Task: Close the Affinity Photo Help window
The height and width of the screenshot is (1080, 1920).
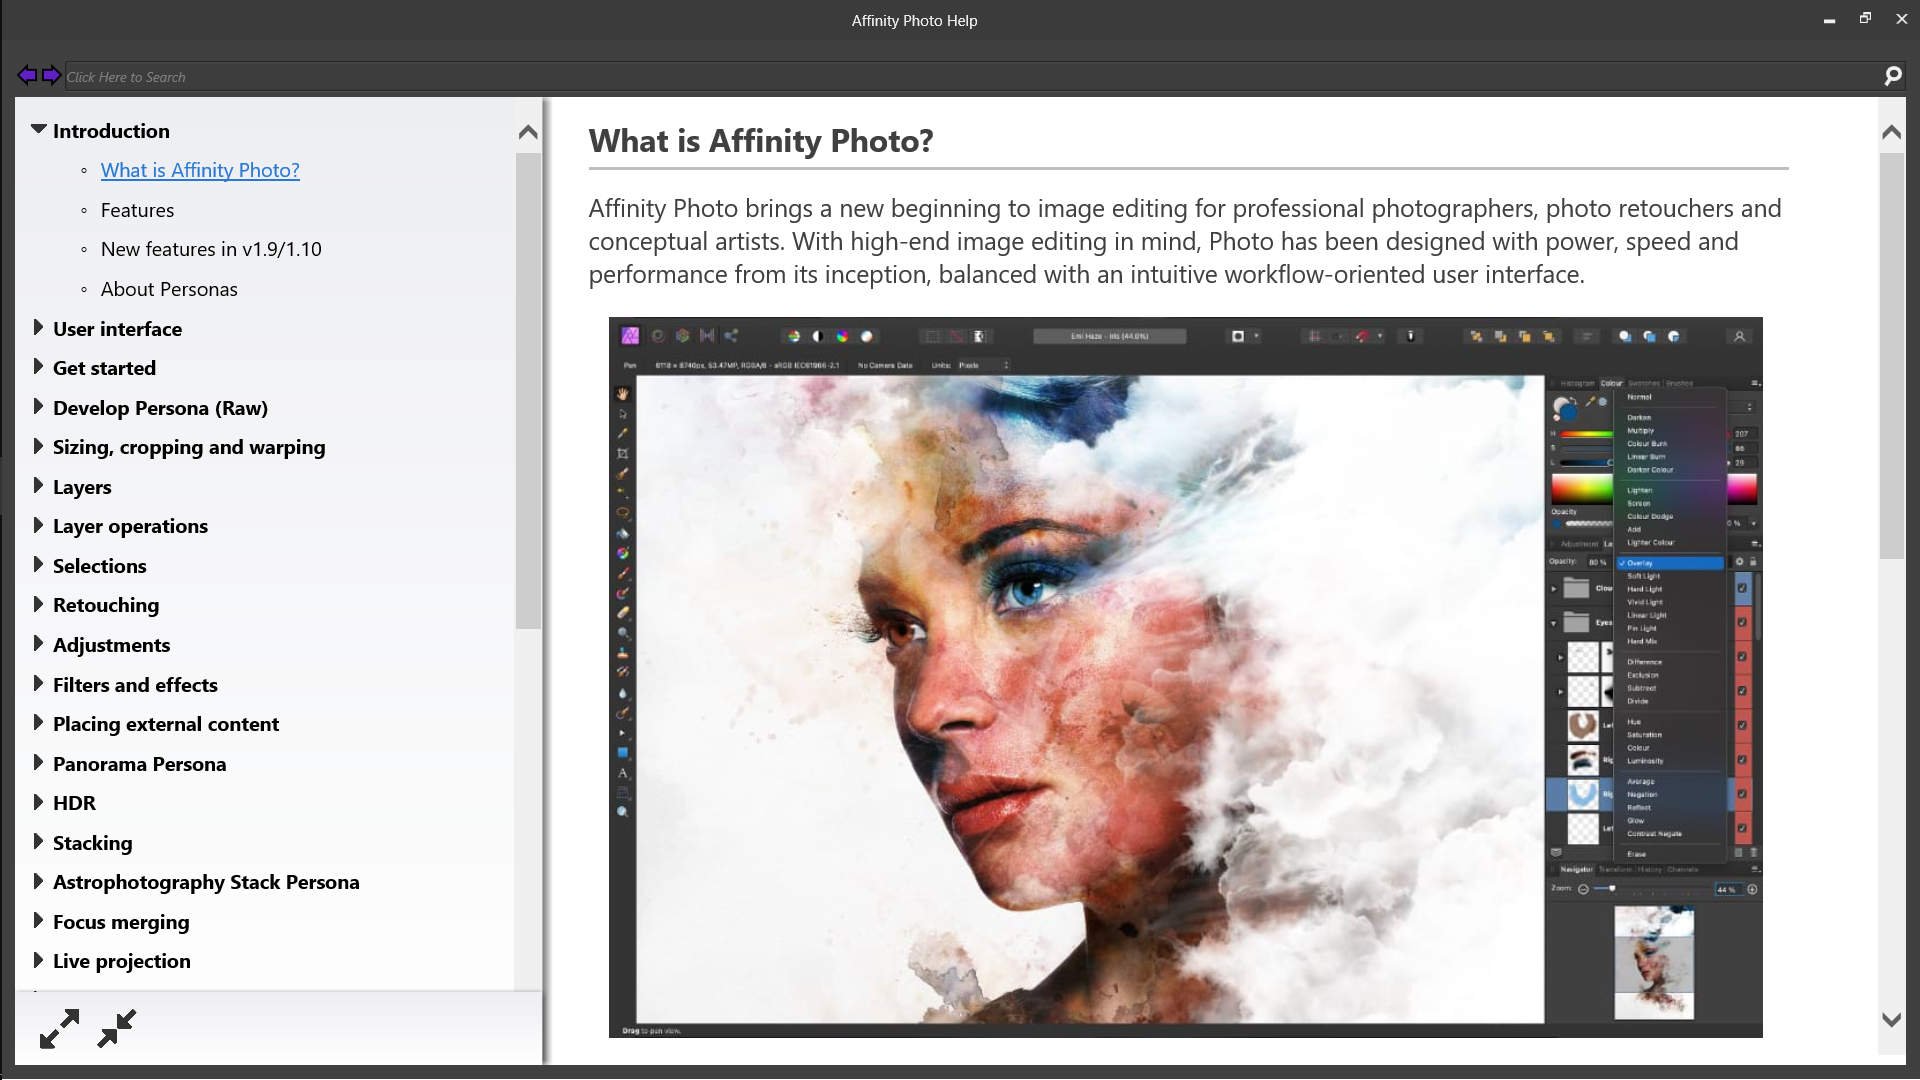Action: [x=1901, y=19]
